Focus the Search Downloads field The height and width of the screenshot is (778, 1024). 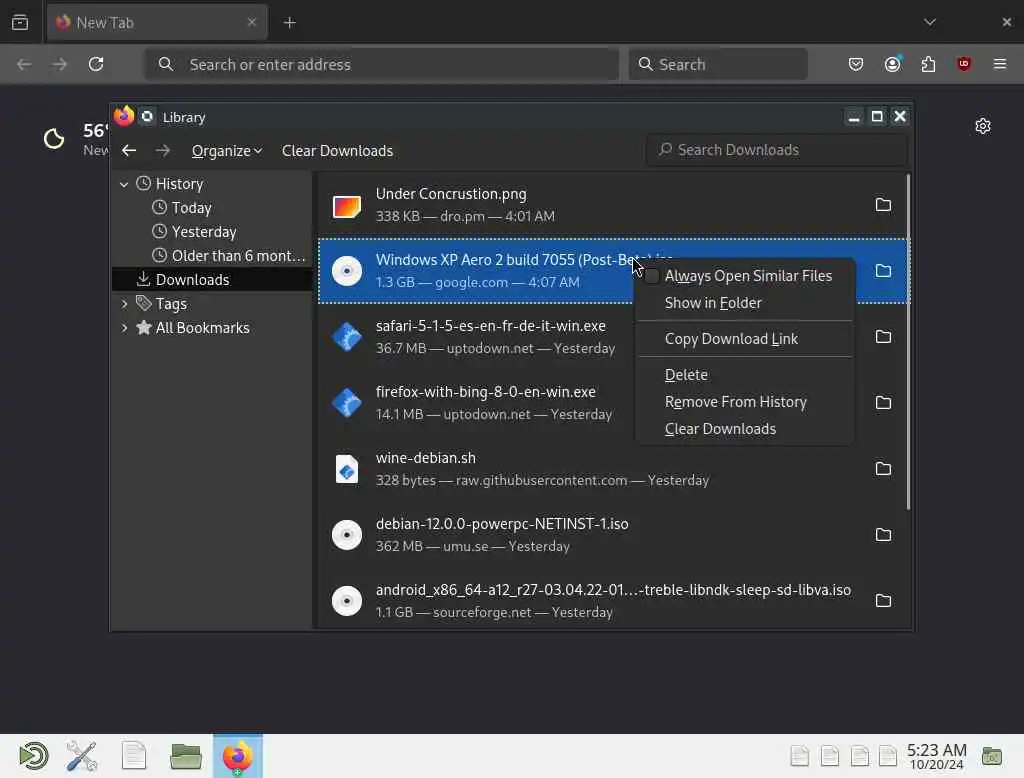coord(777,150)
